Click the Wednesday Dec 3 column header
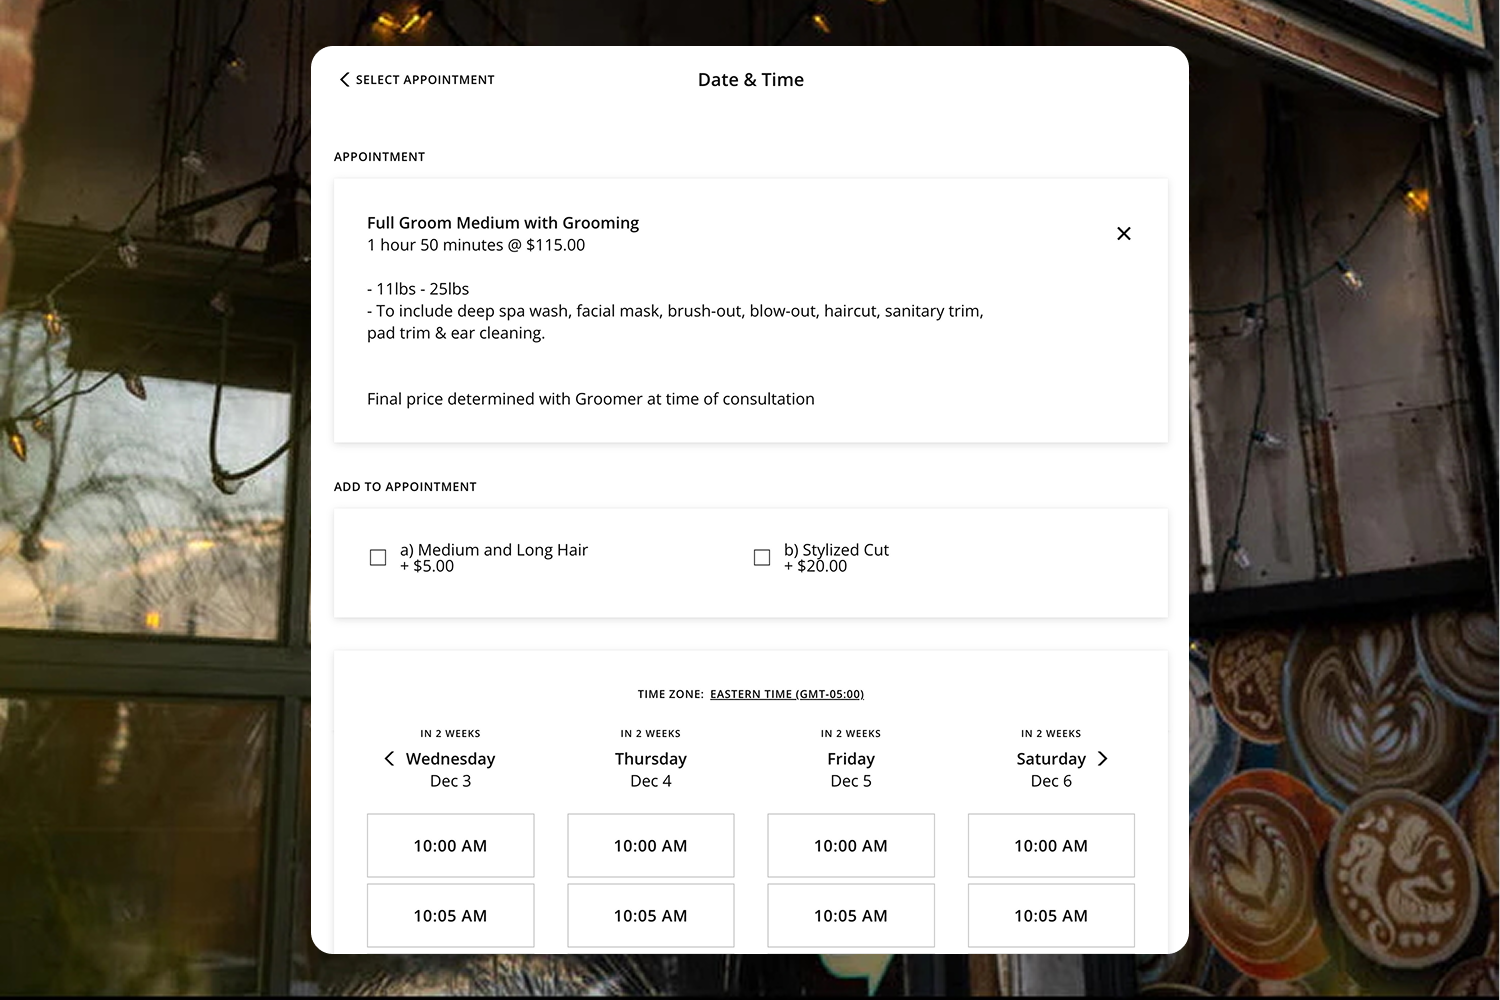 (451, 769)
